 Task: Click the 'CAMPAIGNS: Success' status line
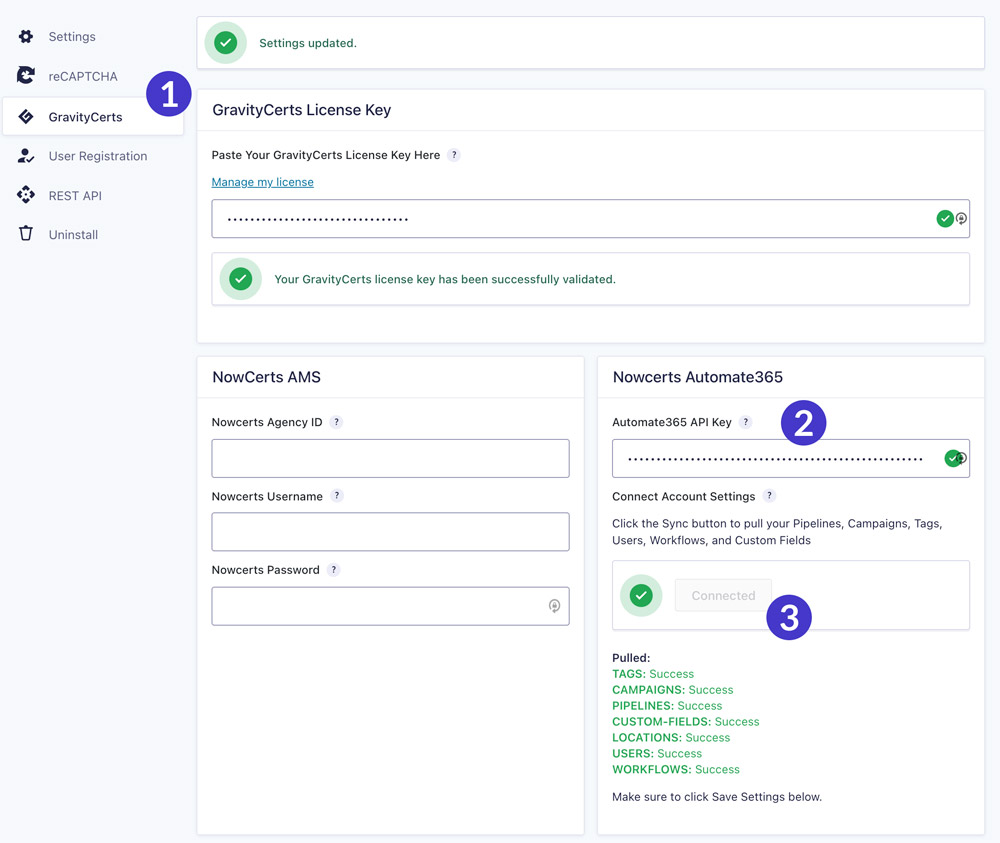tap(673, 689)
